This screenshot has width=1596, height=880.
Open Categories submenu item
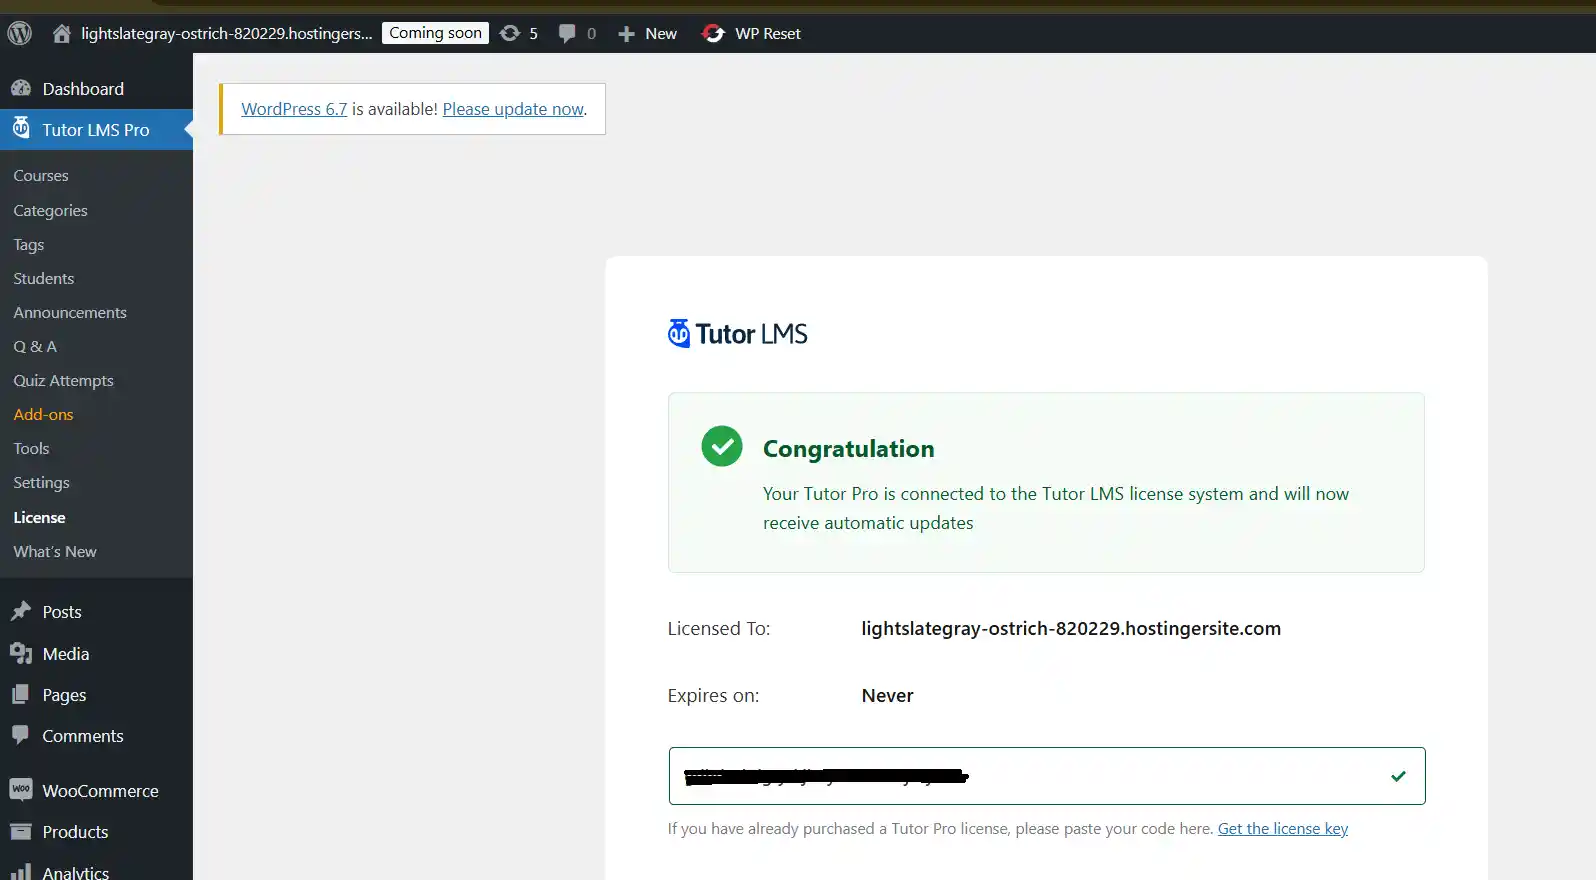[50, 210]
